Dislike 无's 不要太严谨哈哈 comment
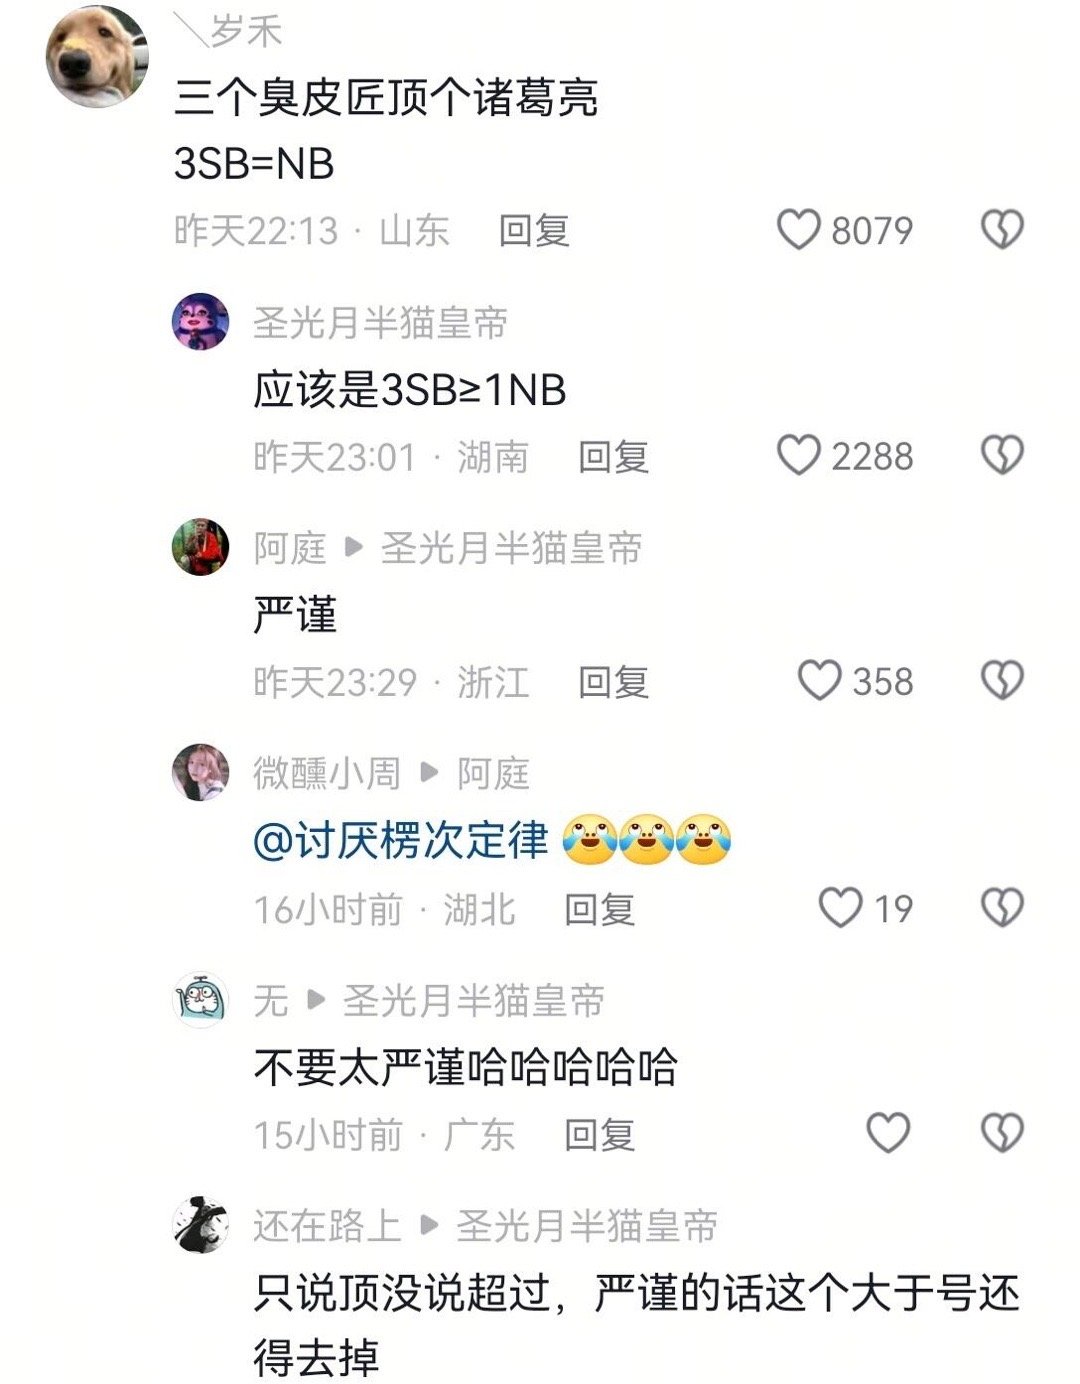 [x=1002, y=1133]
